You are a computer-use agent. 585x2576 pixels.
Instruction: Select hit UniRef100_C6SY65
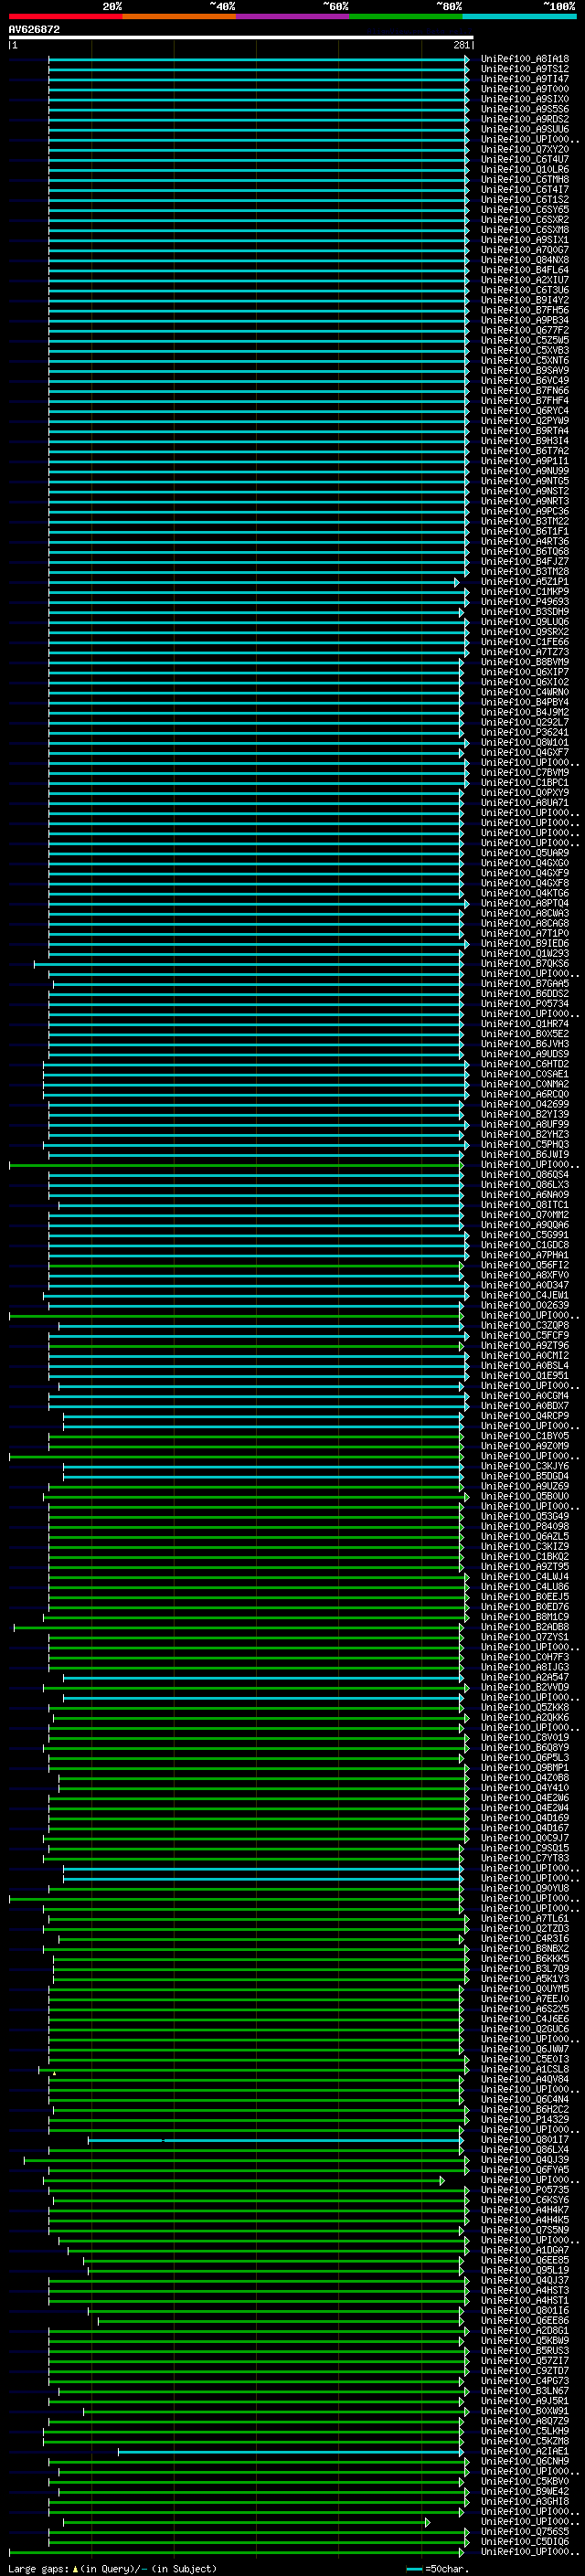(x=525, y=210)
